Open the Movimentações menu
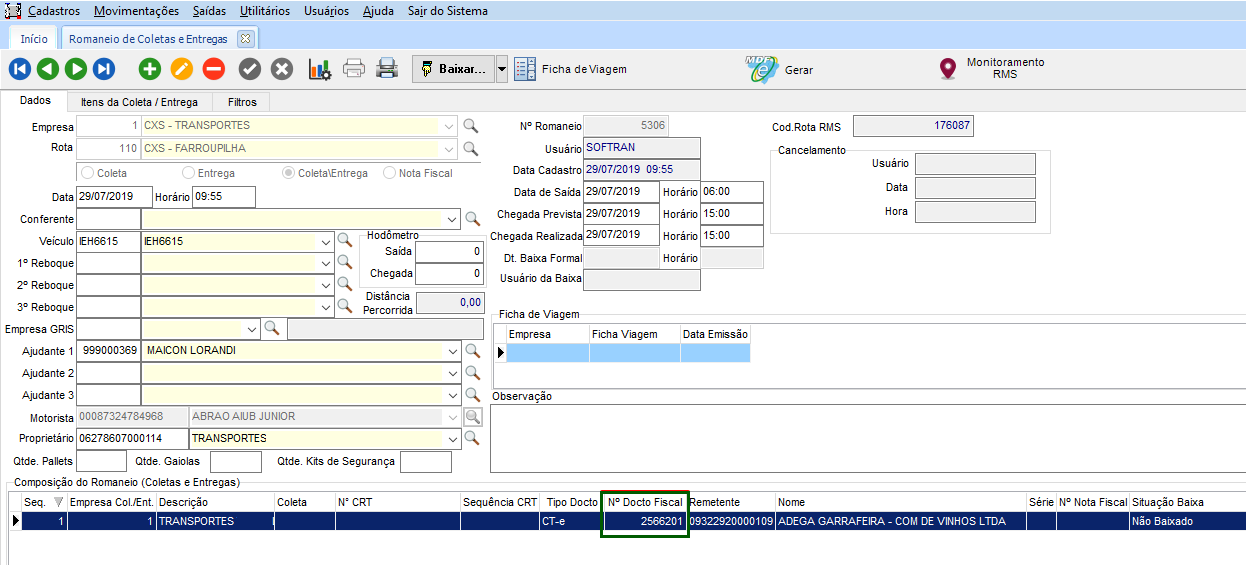 [136, 11]
